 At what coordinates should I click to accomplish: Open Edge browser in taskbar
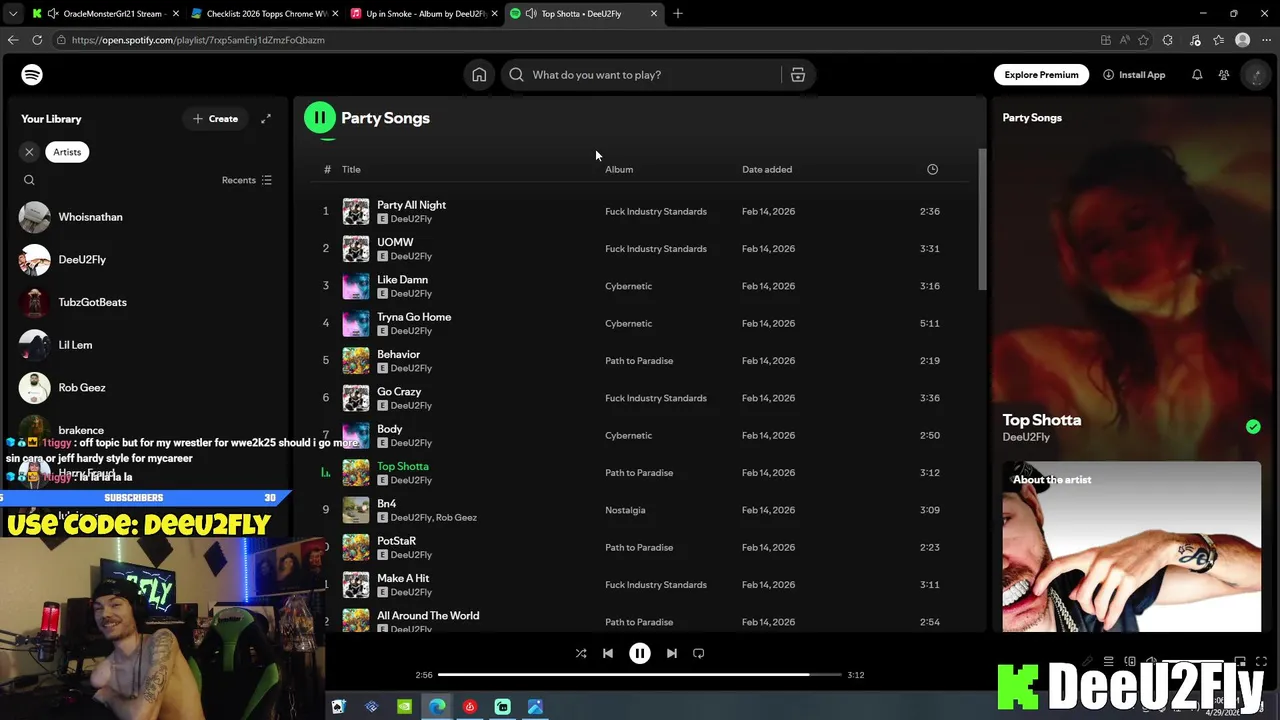tap(437, 707)
